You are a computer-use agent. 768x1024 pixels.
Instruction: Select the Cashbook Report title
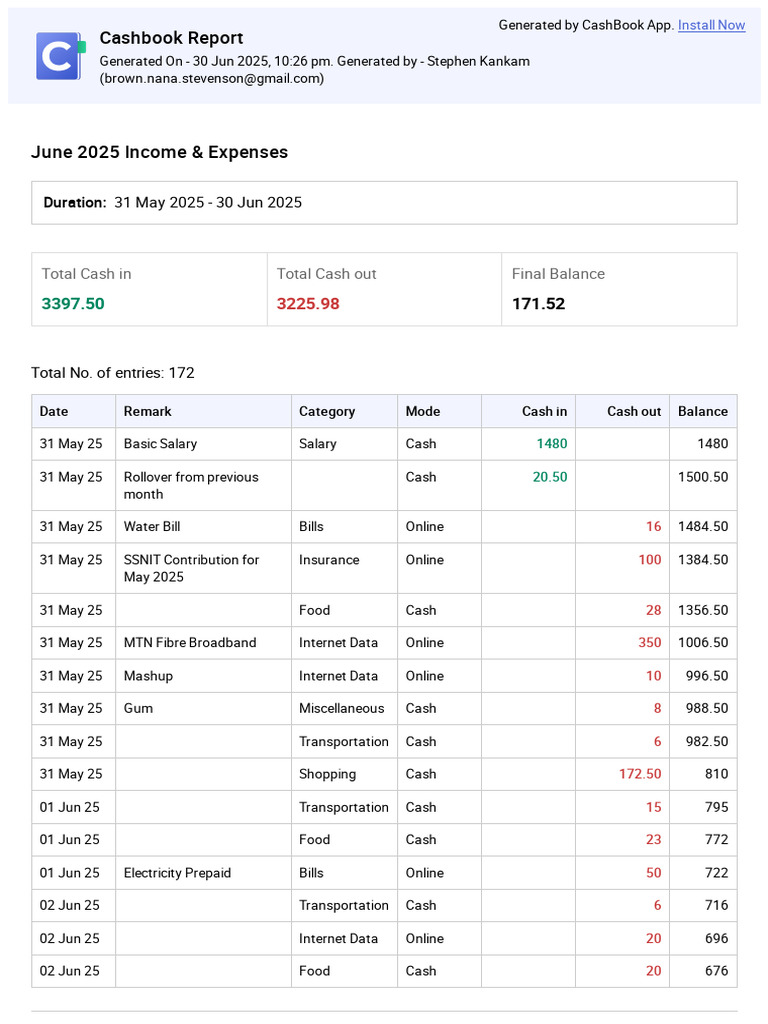tap(171, 38)
